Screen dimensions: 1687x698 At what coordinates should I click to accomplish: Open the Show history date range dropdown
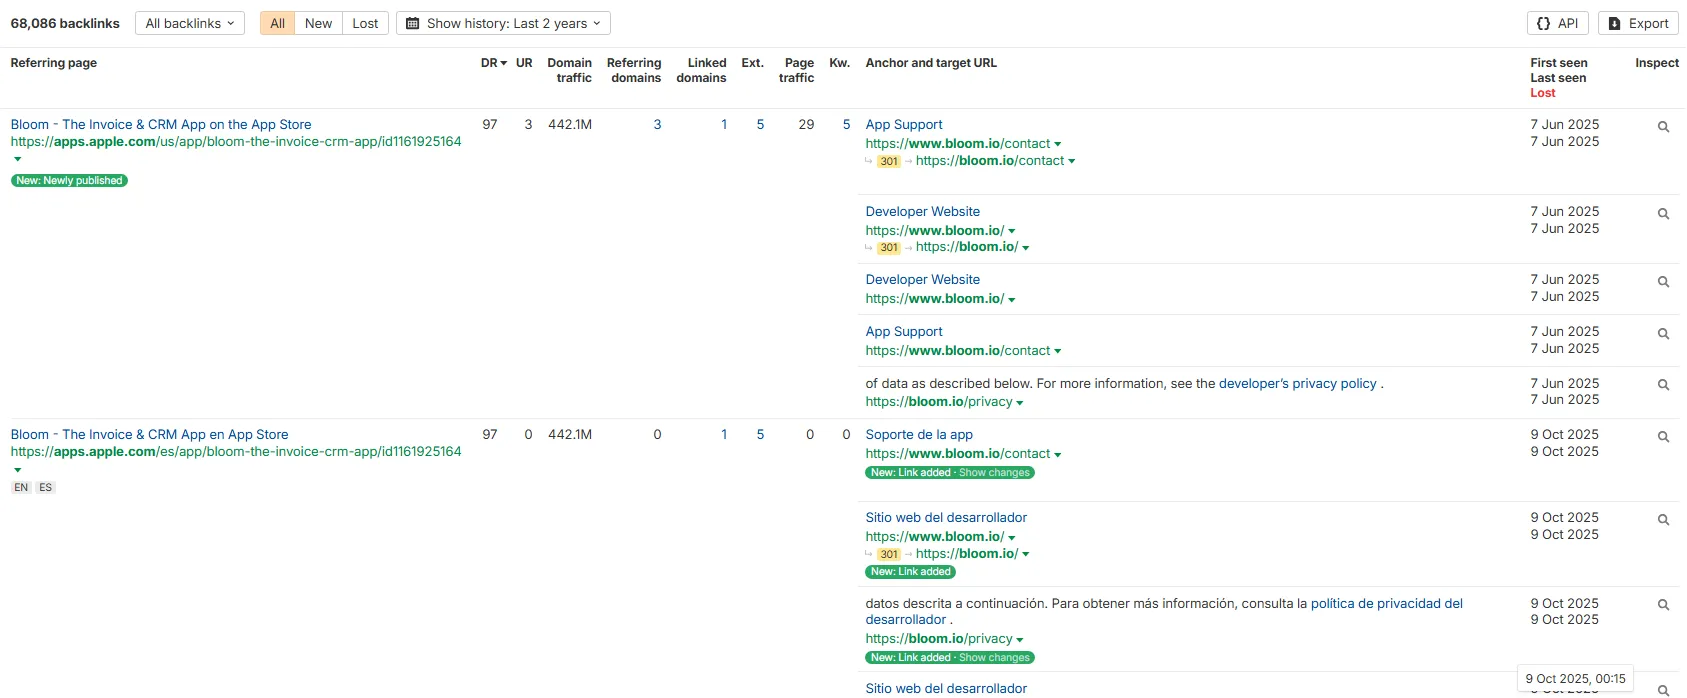pyautogui.click(x=503, y=23)
